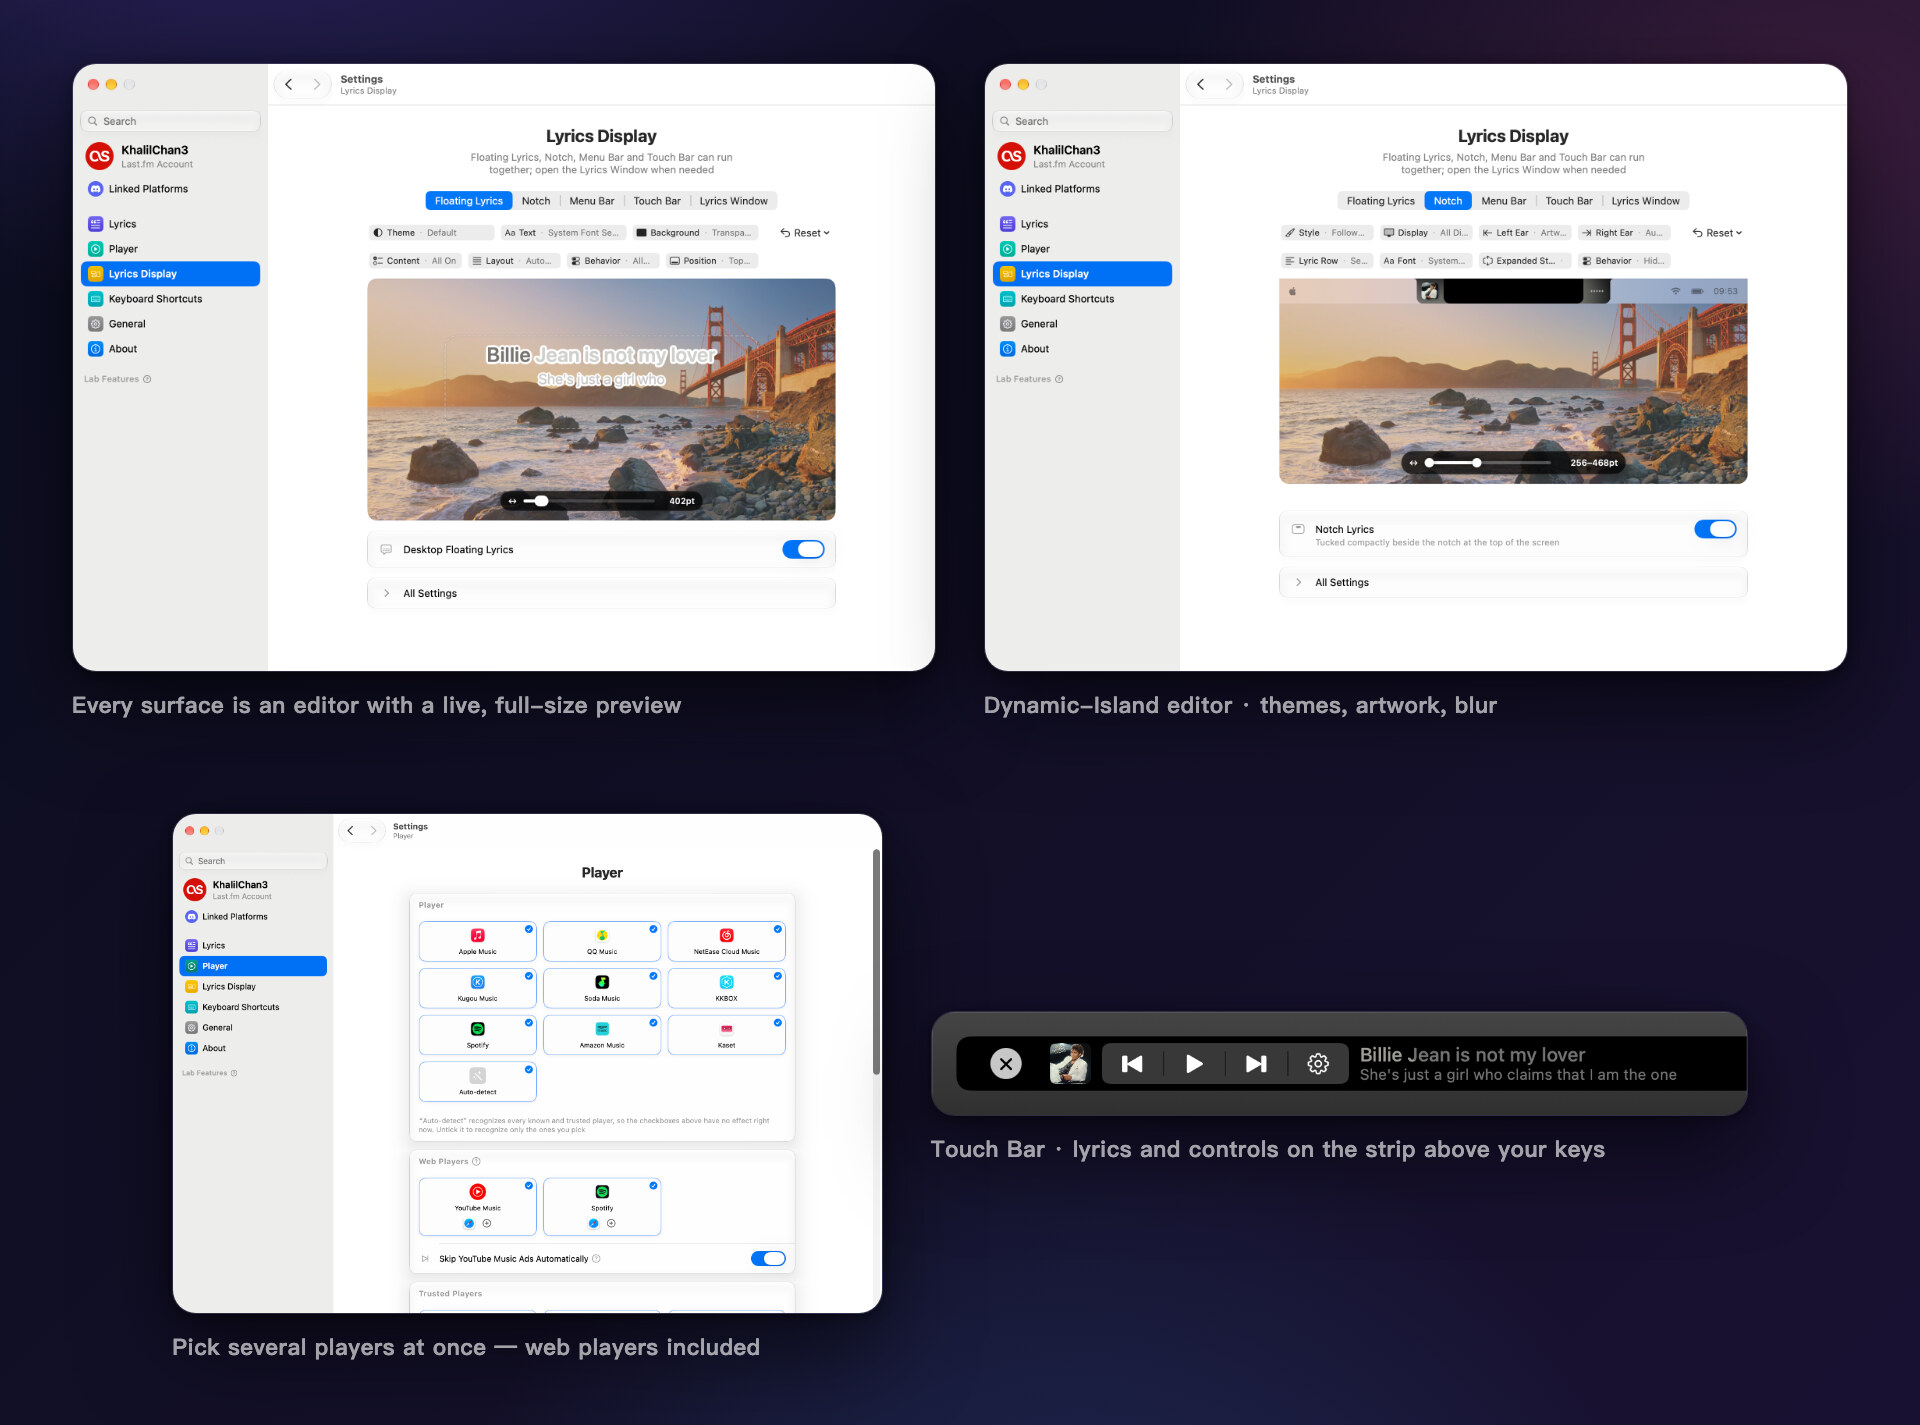Adjust the 402pt width slider on preview
The height and width of the screenshot is (1425, 1920).
(x=541, y=501)
